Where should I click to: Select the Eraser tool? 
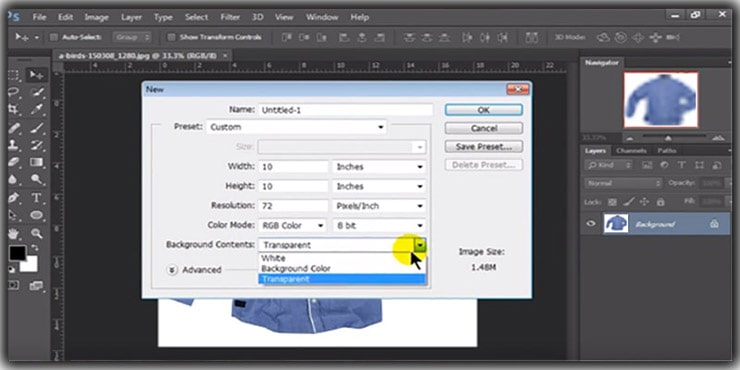pos(13,162)
